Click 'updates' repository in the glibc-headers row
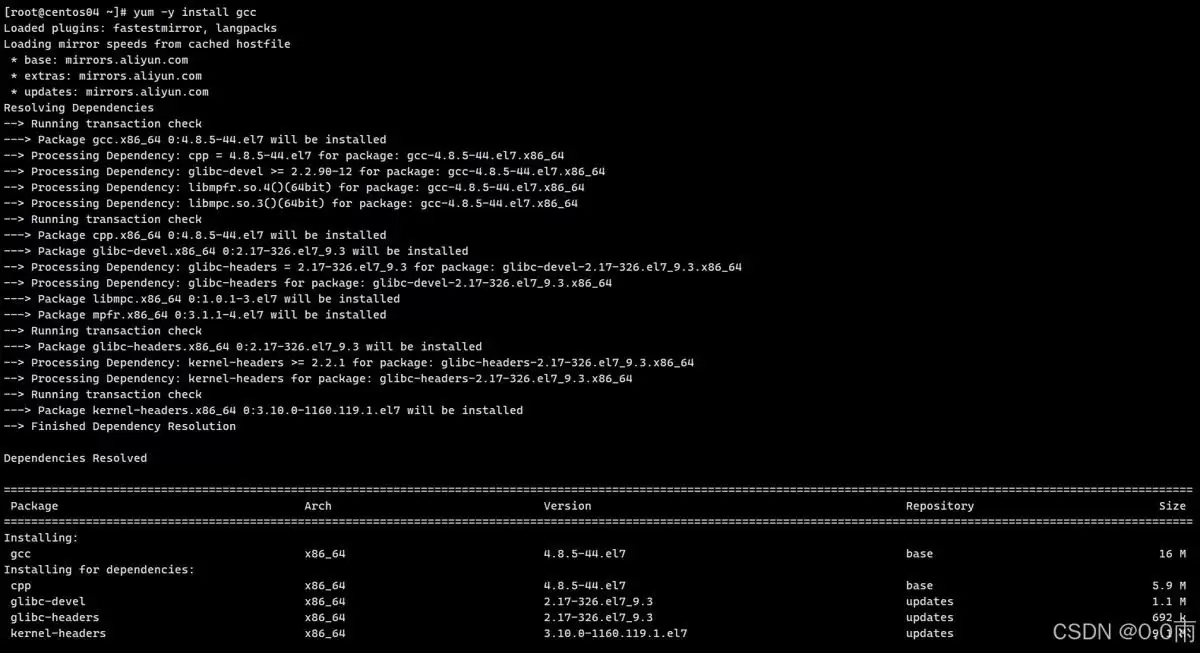The width and height of the screenshot is (1200, 653). coord(930,619)
